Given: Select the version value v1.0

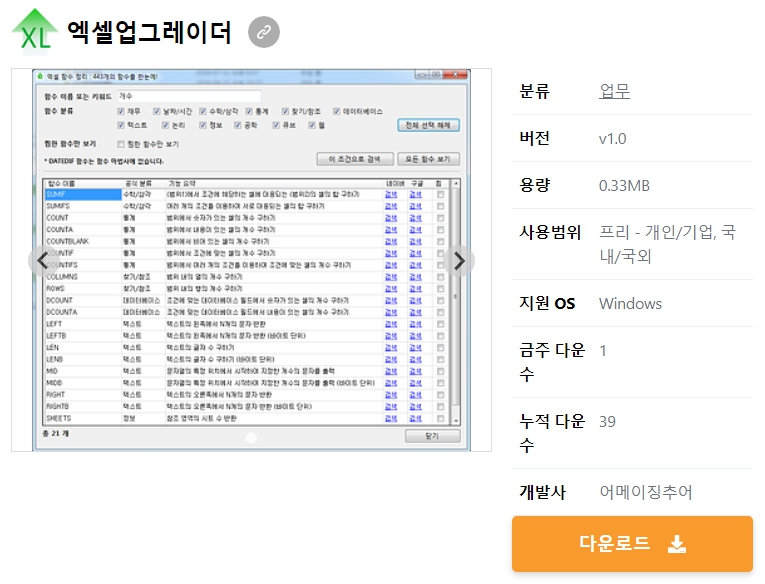Looking at the screenshot, I should pyautogui.click(x=612, y=139).
